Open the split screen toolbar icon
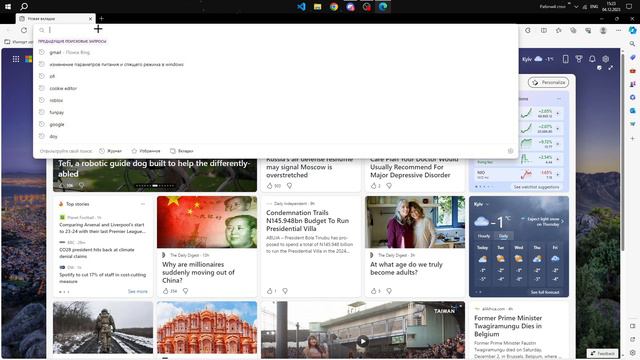Viewport: 640px width, 360px height. 544,30
